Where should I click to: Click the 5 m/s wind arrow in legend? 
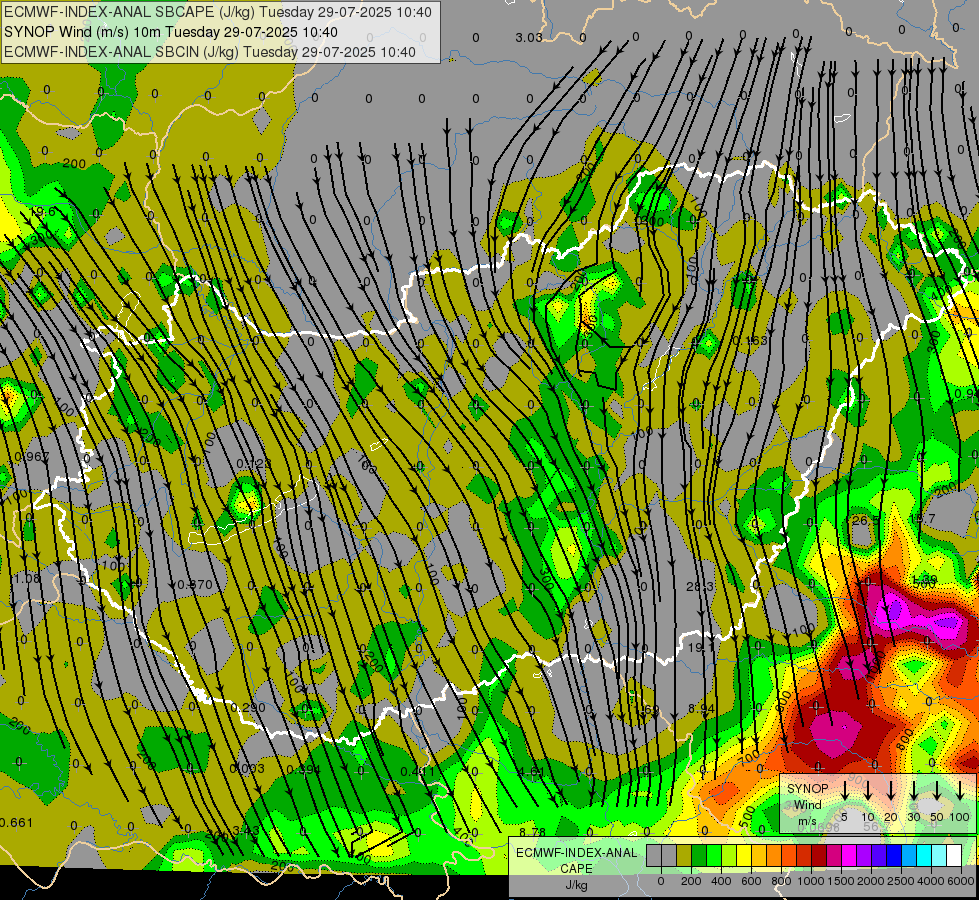(844, 790)
